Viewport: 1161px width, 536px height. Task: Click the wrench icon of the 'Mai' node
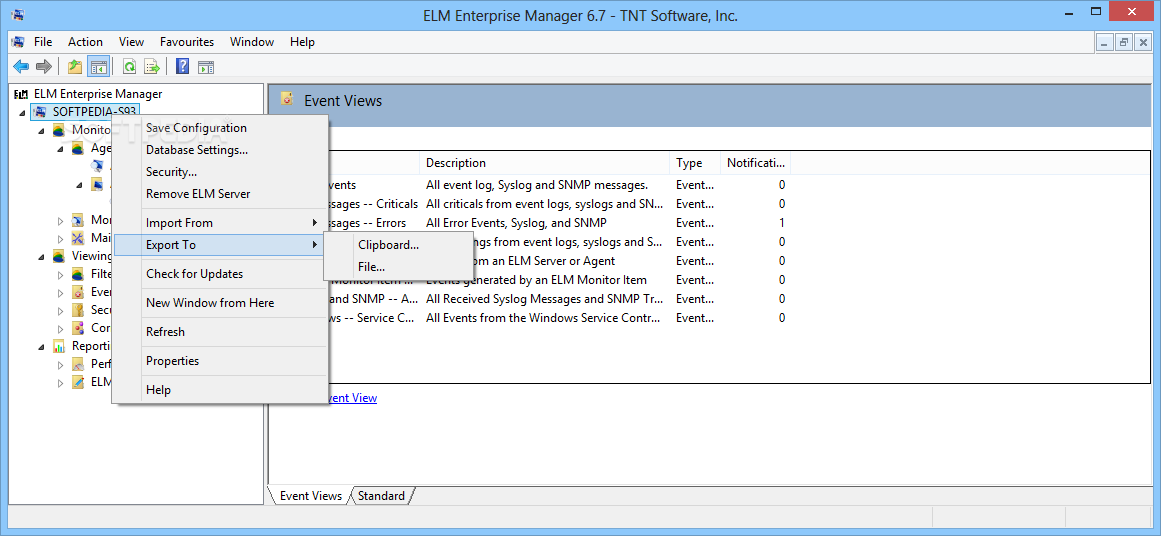coord(78,238)
